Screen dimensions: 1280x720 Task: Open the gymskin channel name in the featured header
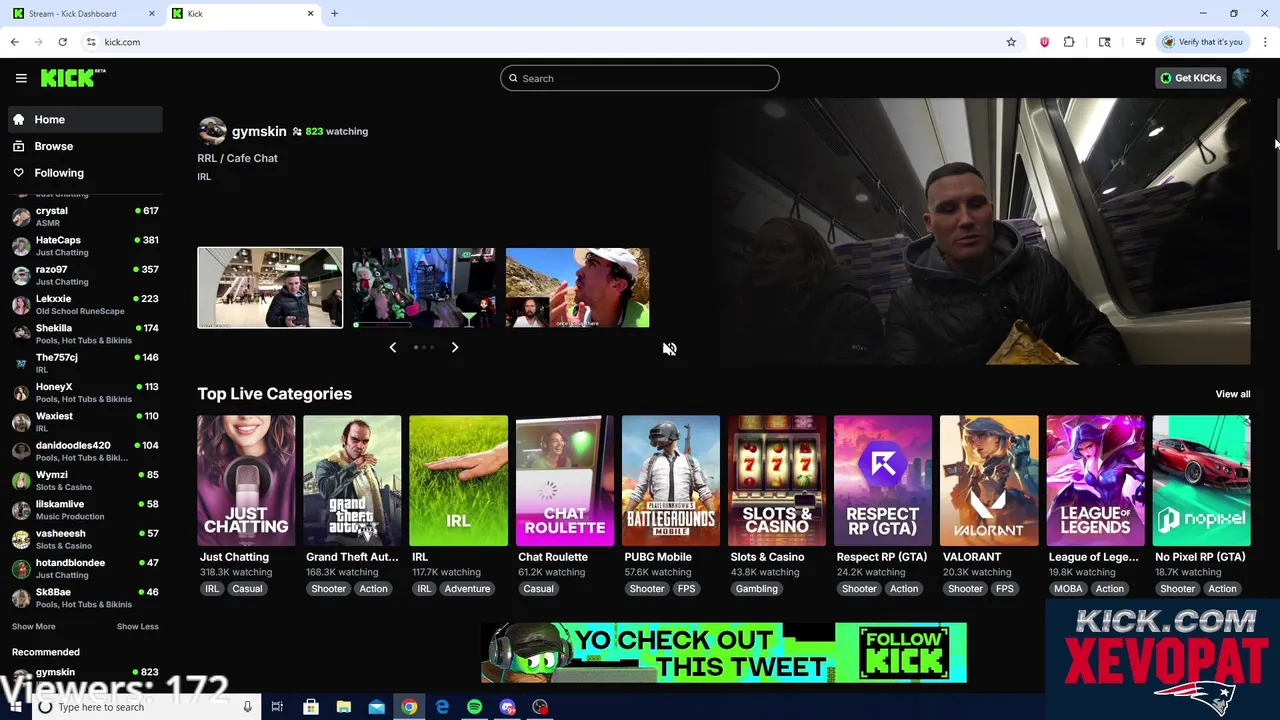259,131
